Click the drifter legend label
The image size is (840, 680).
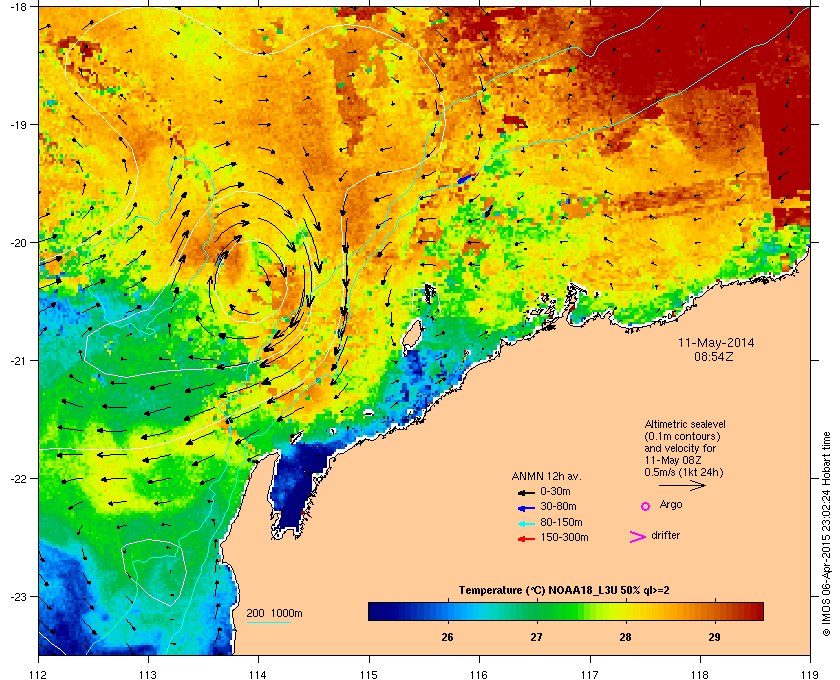[665, 535]
